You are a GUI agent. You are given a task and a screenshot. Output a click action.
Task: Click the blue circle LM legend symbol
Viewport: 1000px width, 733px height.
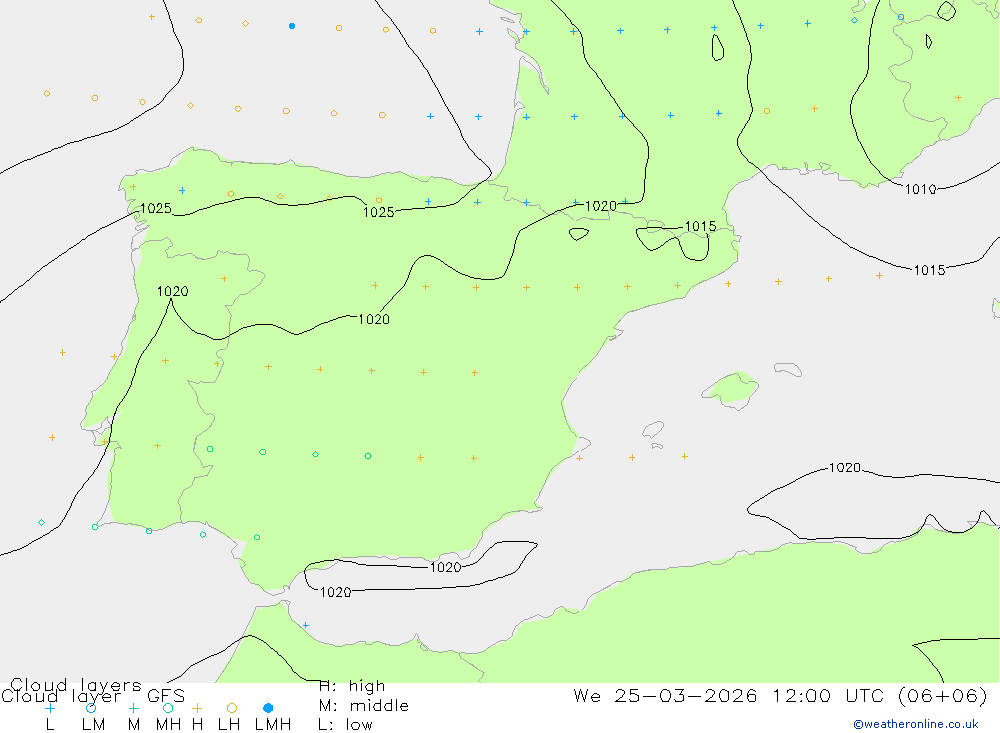[91, 708]
